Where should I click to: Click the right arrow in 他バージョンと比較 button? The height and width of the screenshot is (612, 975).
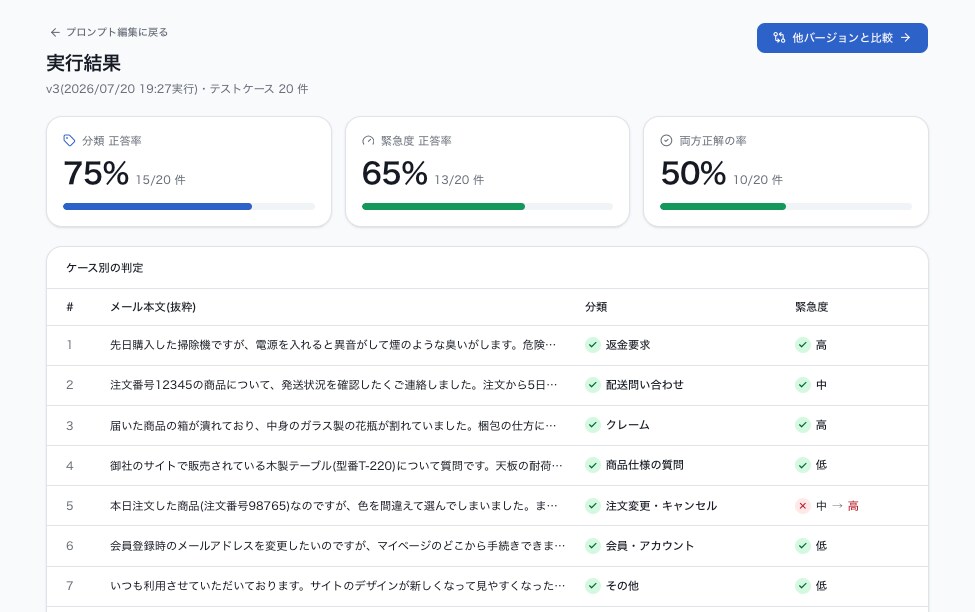(905, 38)
